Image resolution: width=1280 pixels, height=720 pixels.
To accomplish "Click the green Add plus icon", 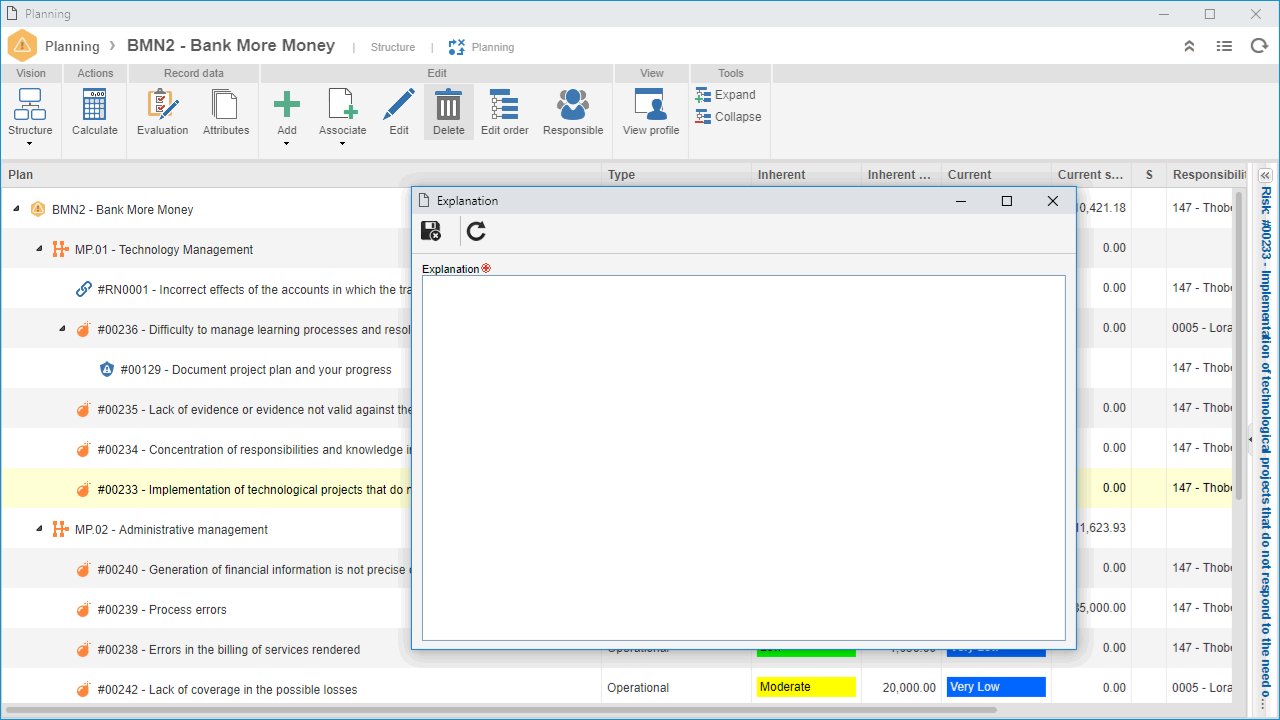I will (287, 104).
